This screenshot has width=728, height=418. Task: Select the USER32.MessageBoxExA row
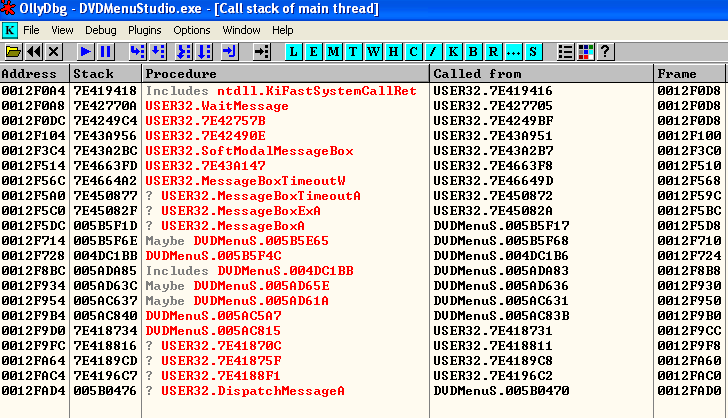(x=241, y=211)
